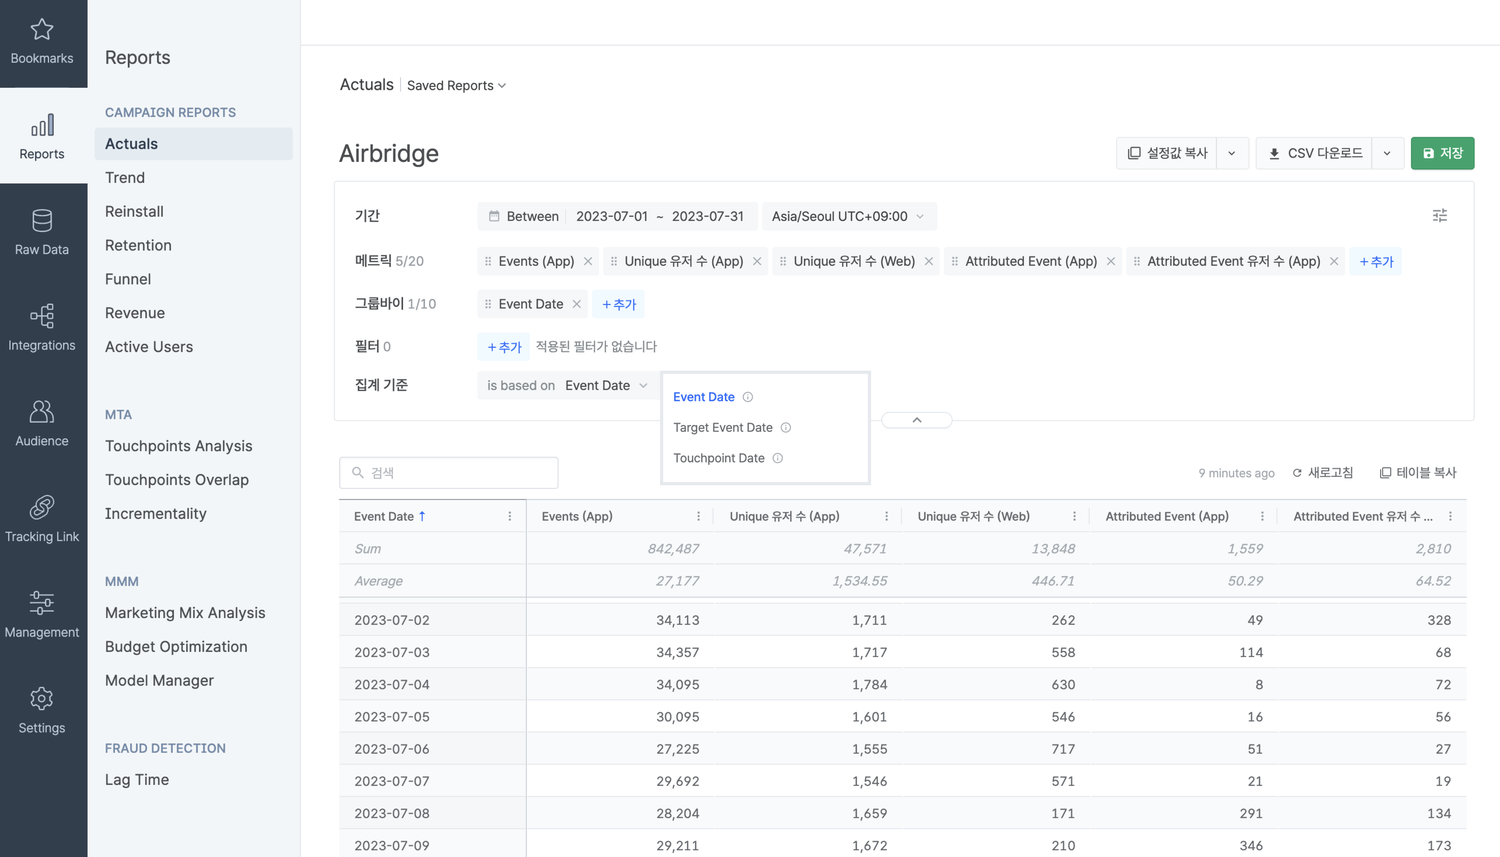Open Unique 유저 수 (Web) column menu
The image size is (1500, 857).
point(1074,516)
